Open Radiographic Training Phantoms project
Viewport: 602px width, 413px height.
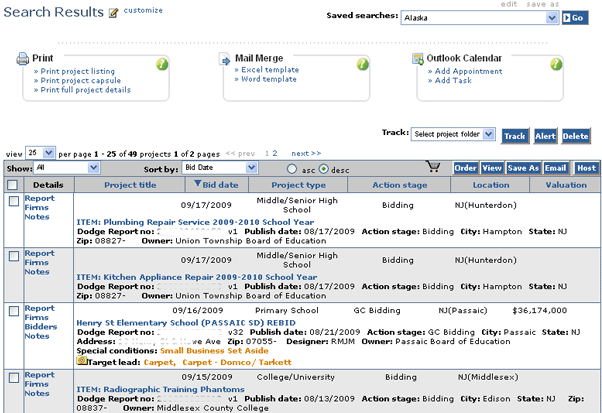(160, 389)
